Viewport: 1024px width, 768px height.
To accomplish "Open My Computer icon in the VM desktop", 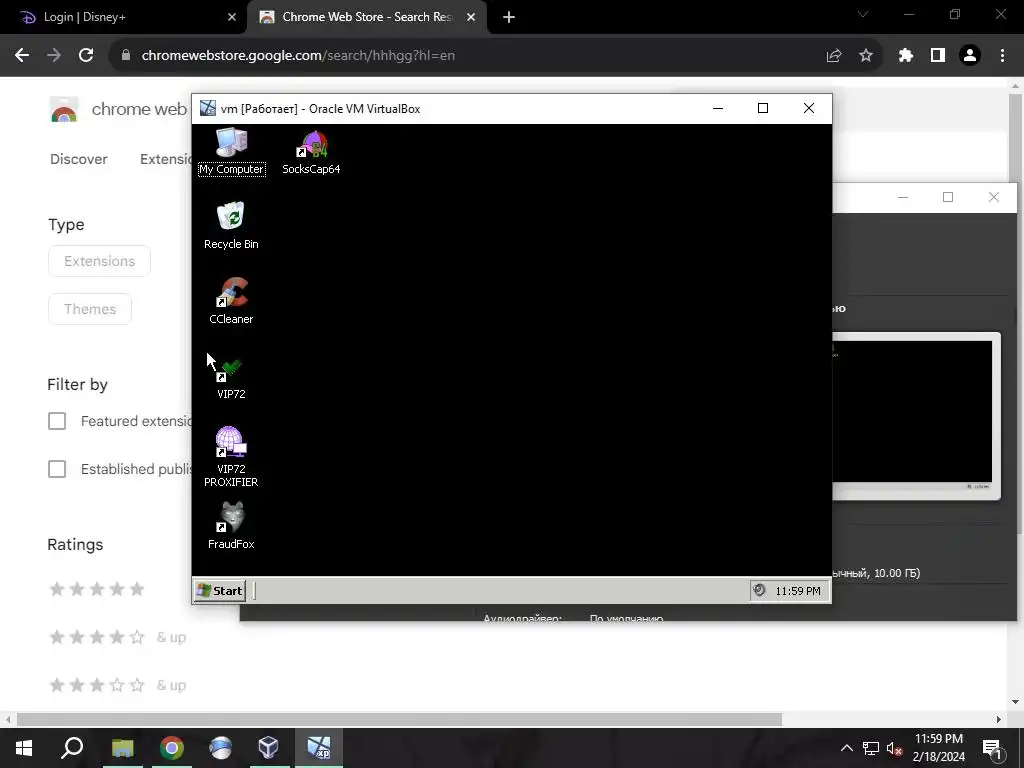I will (x=231, y=152).
